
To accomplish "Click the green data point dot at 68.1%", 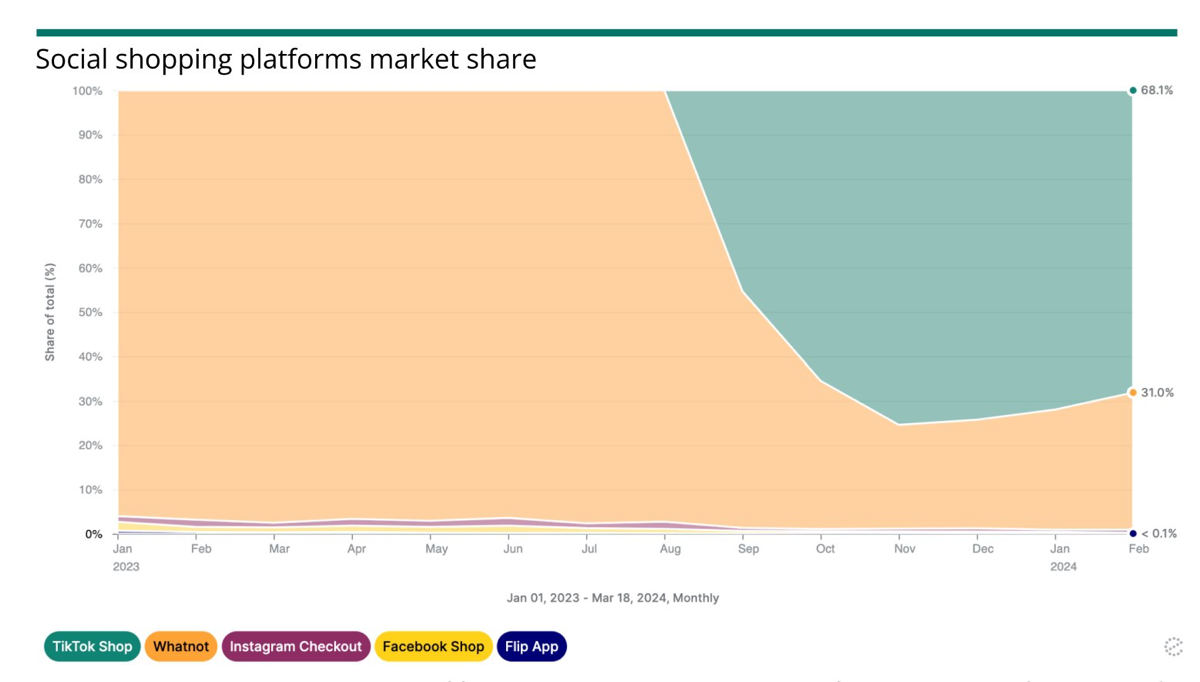I will (x=1133, y=91).
